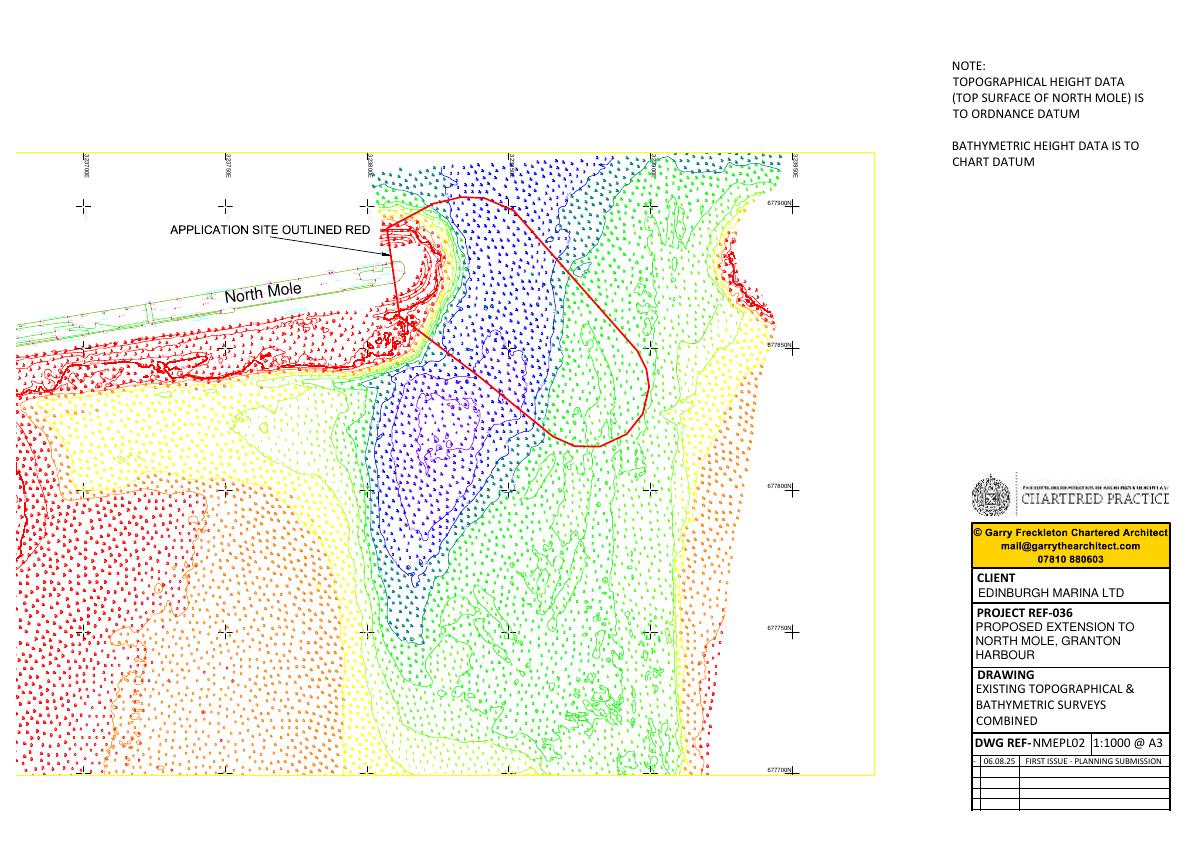1191x842 pixels.
Task: Click the grid cross beside 677750N
Action: click(792, 632)
